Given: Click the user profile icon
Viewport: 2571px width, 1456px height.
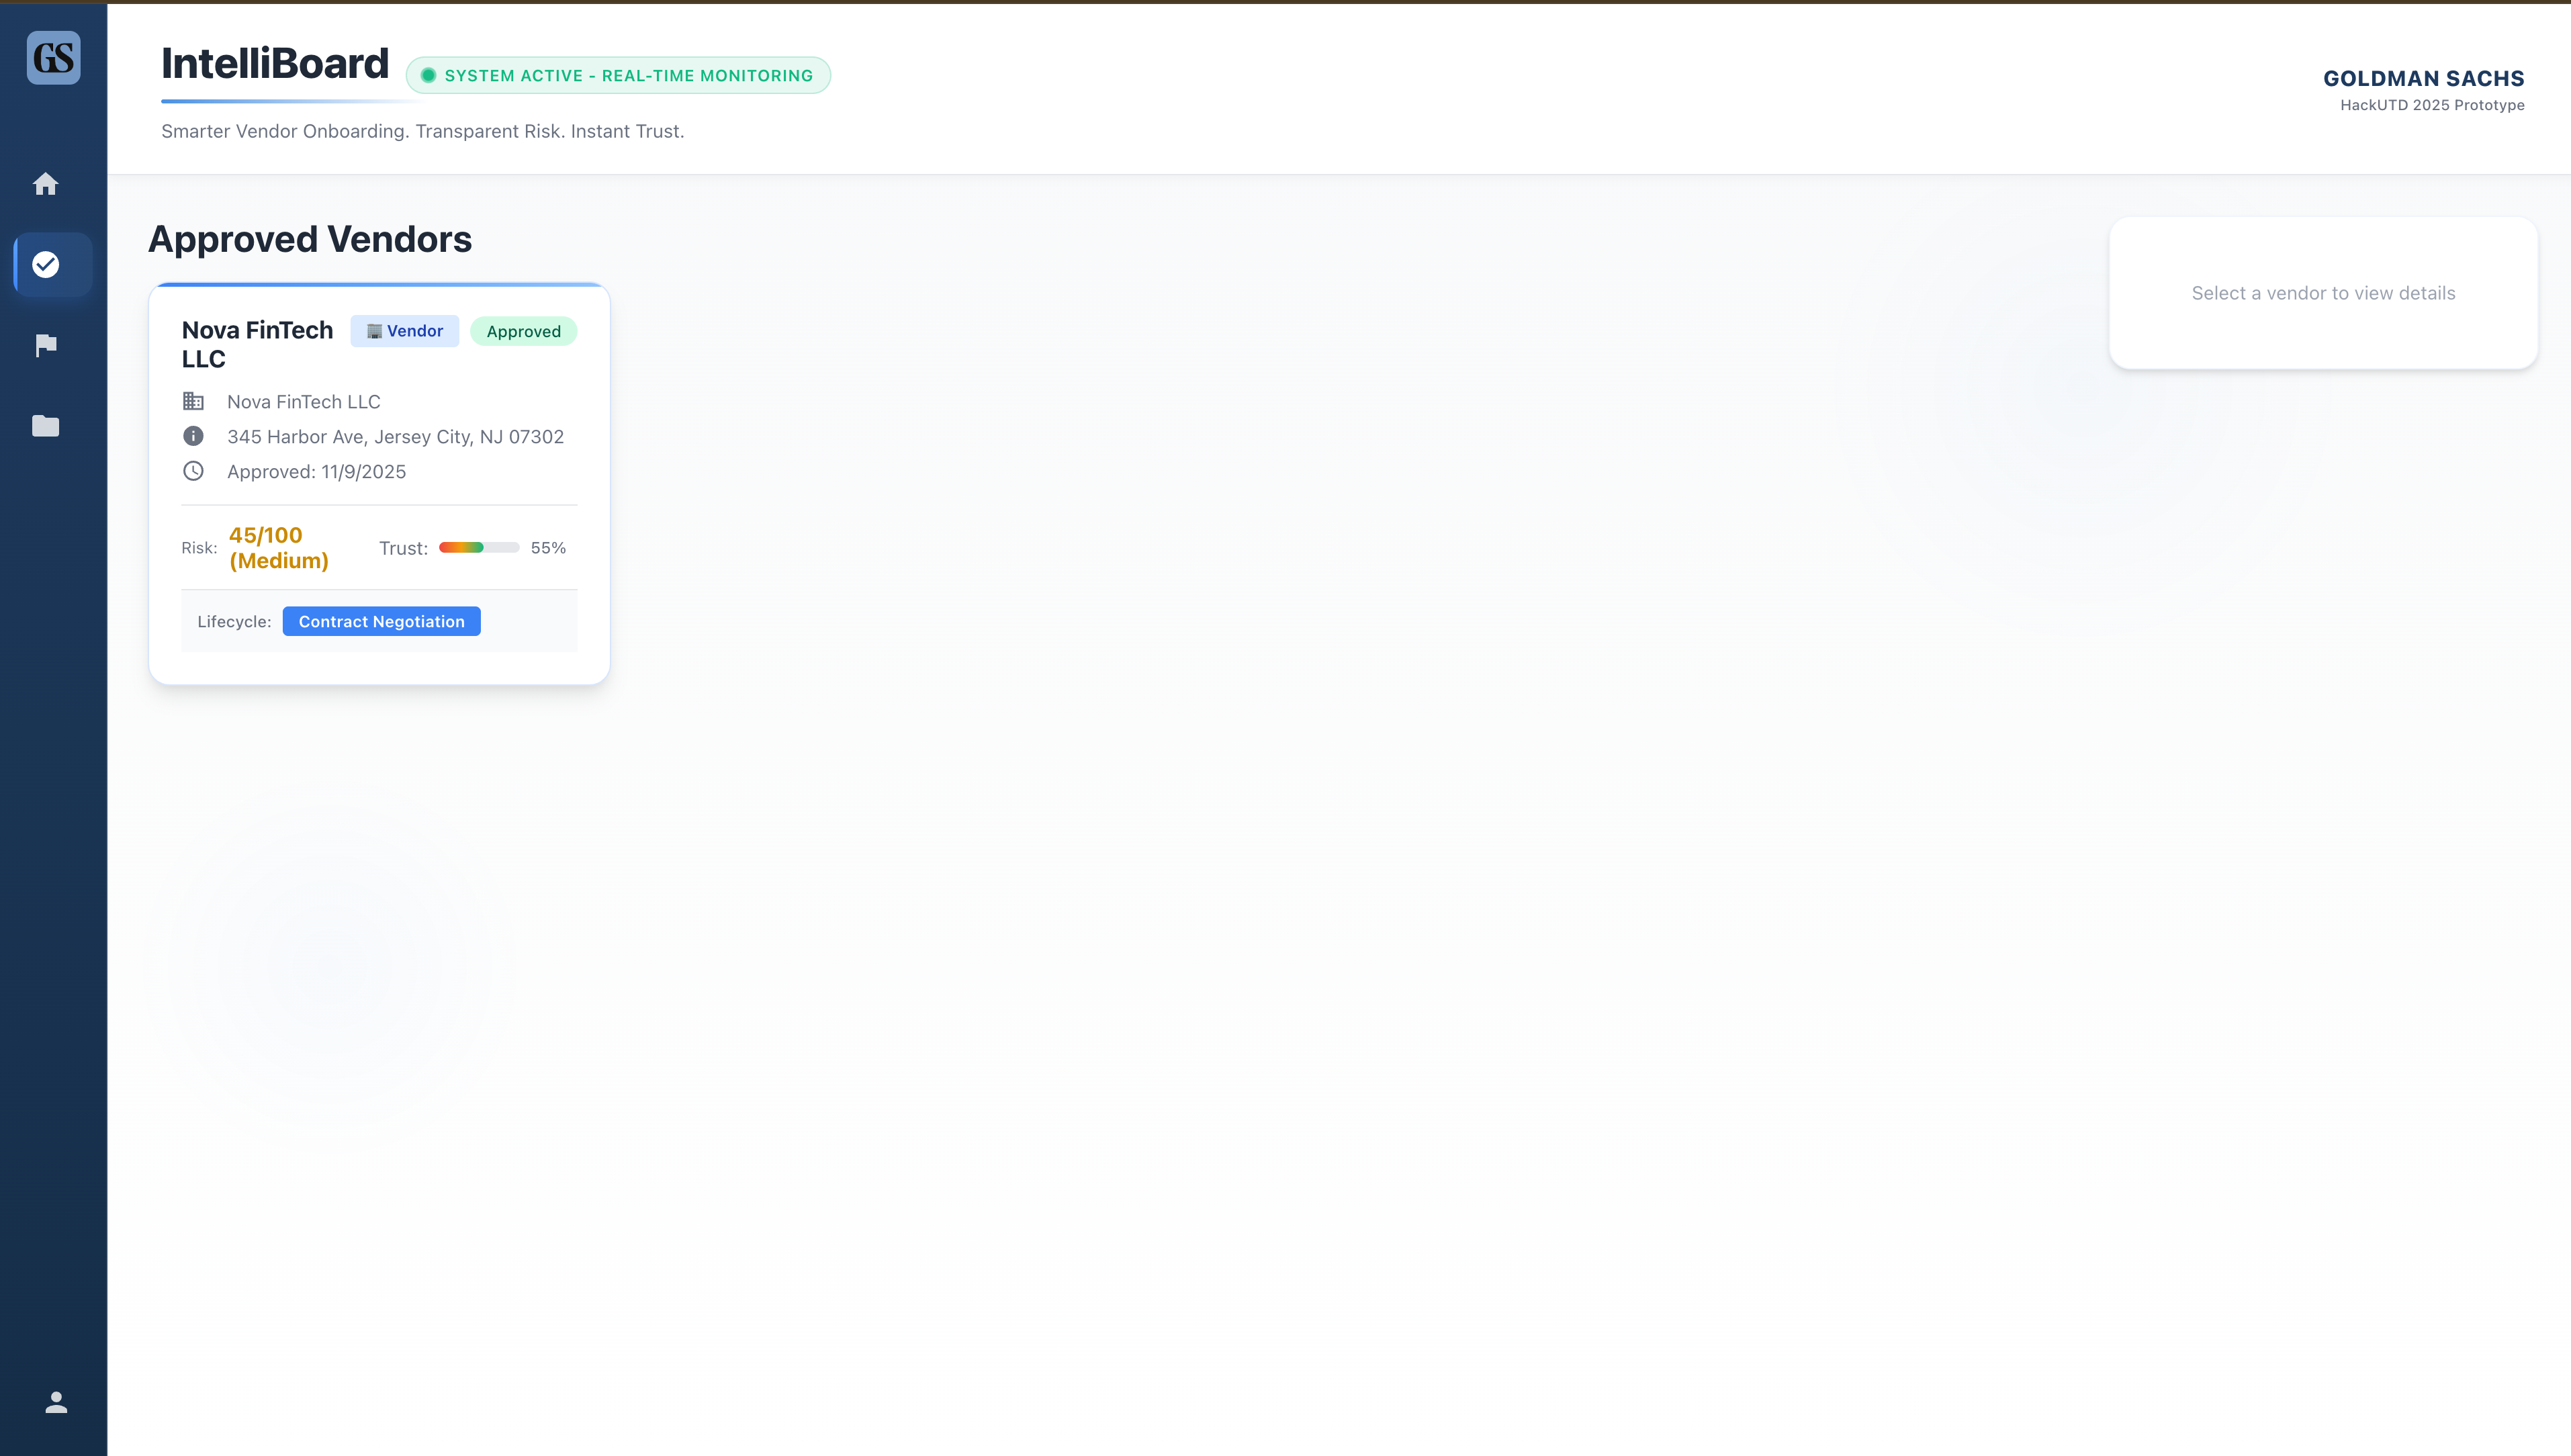Looking at the screenshot, I should pyautogui.click(x=56, y=1402).
